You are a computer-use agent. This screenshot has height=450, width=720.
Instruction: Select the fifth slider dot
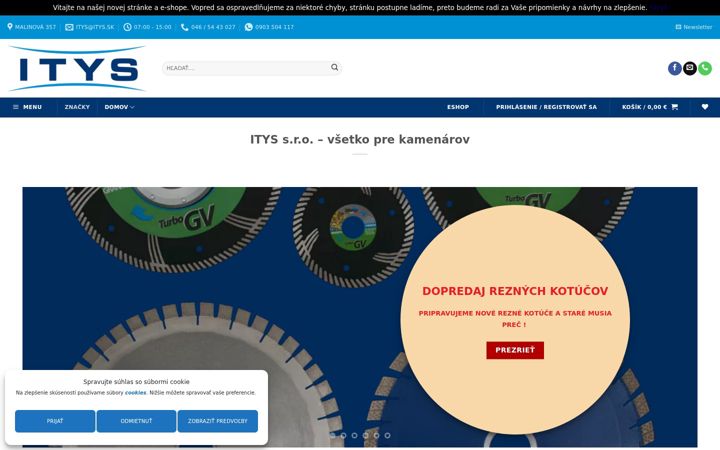pos(377,435)
